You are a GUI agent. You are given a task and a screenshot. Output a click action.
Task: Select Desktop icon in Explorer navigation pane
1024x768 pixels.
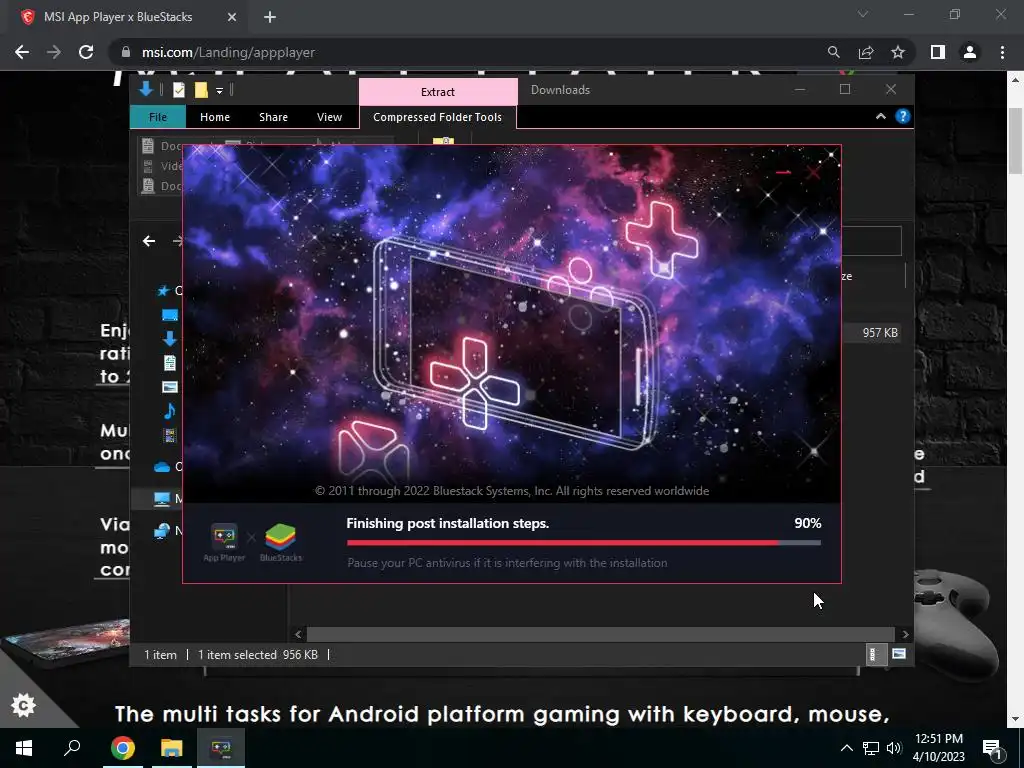pyautogui.click(x=170, y=315)
